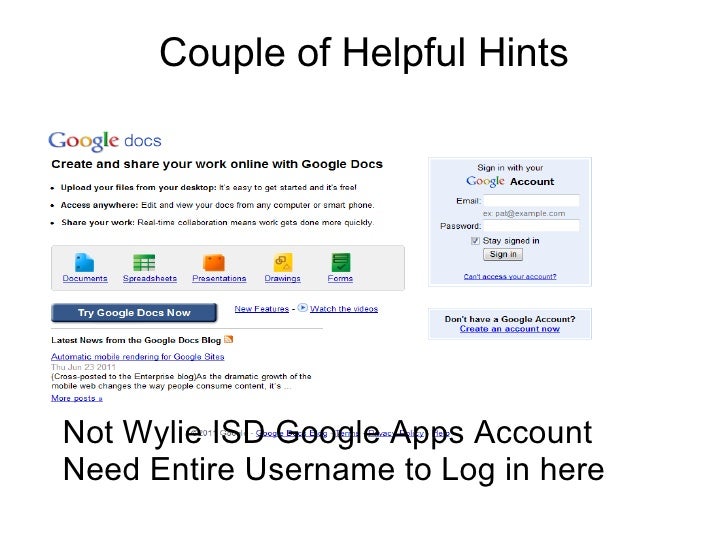Viewport: 728px width, 546px height.
Task: Click Try Google Docs Now button
Action: pos(134,312)
